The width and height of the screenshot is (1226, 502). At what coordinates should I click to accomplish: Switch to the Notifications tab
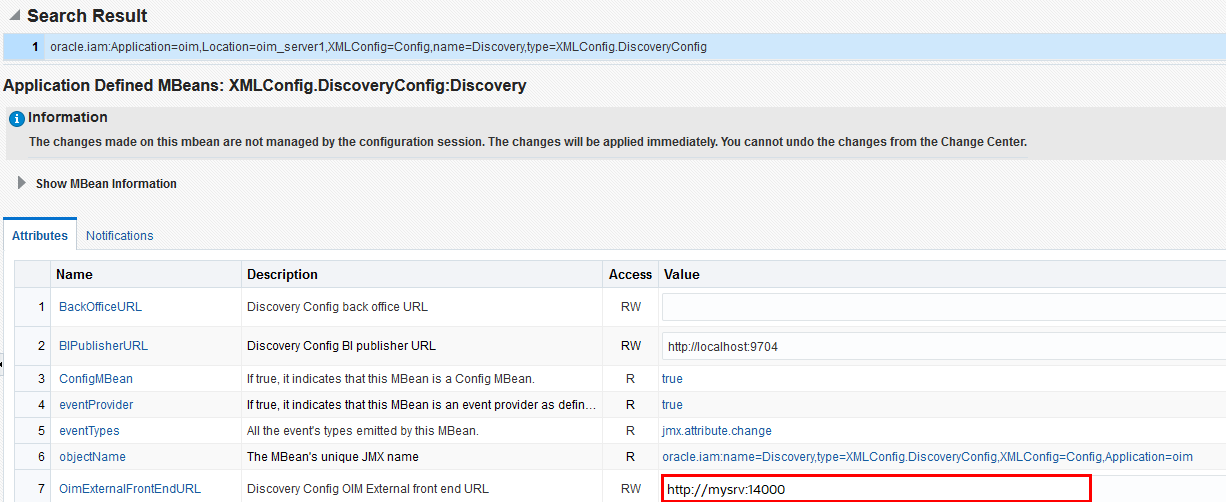point(119,236)
